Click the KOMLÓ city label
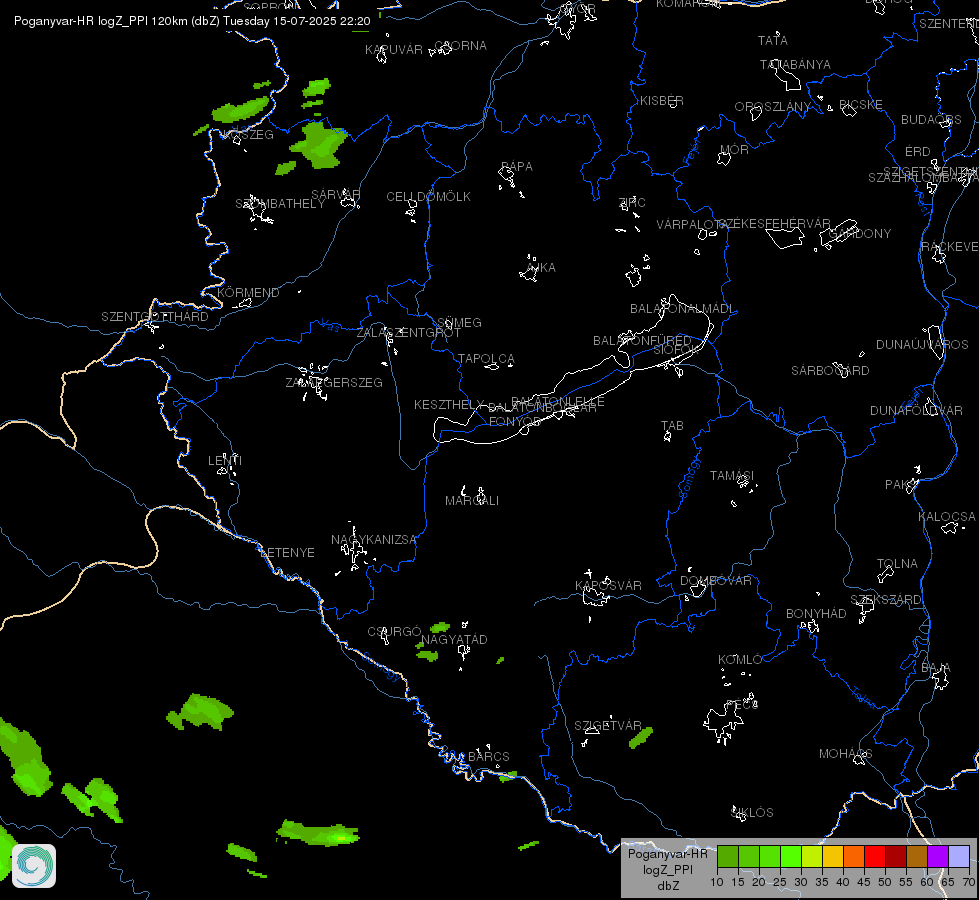979x900 pixels. click(740, 660)
